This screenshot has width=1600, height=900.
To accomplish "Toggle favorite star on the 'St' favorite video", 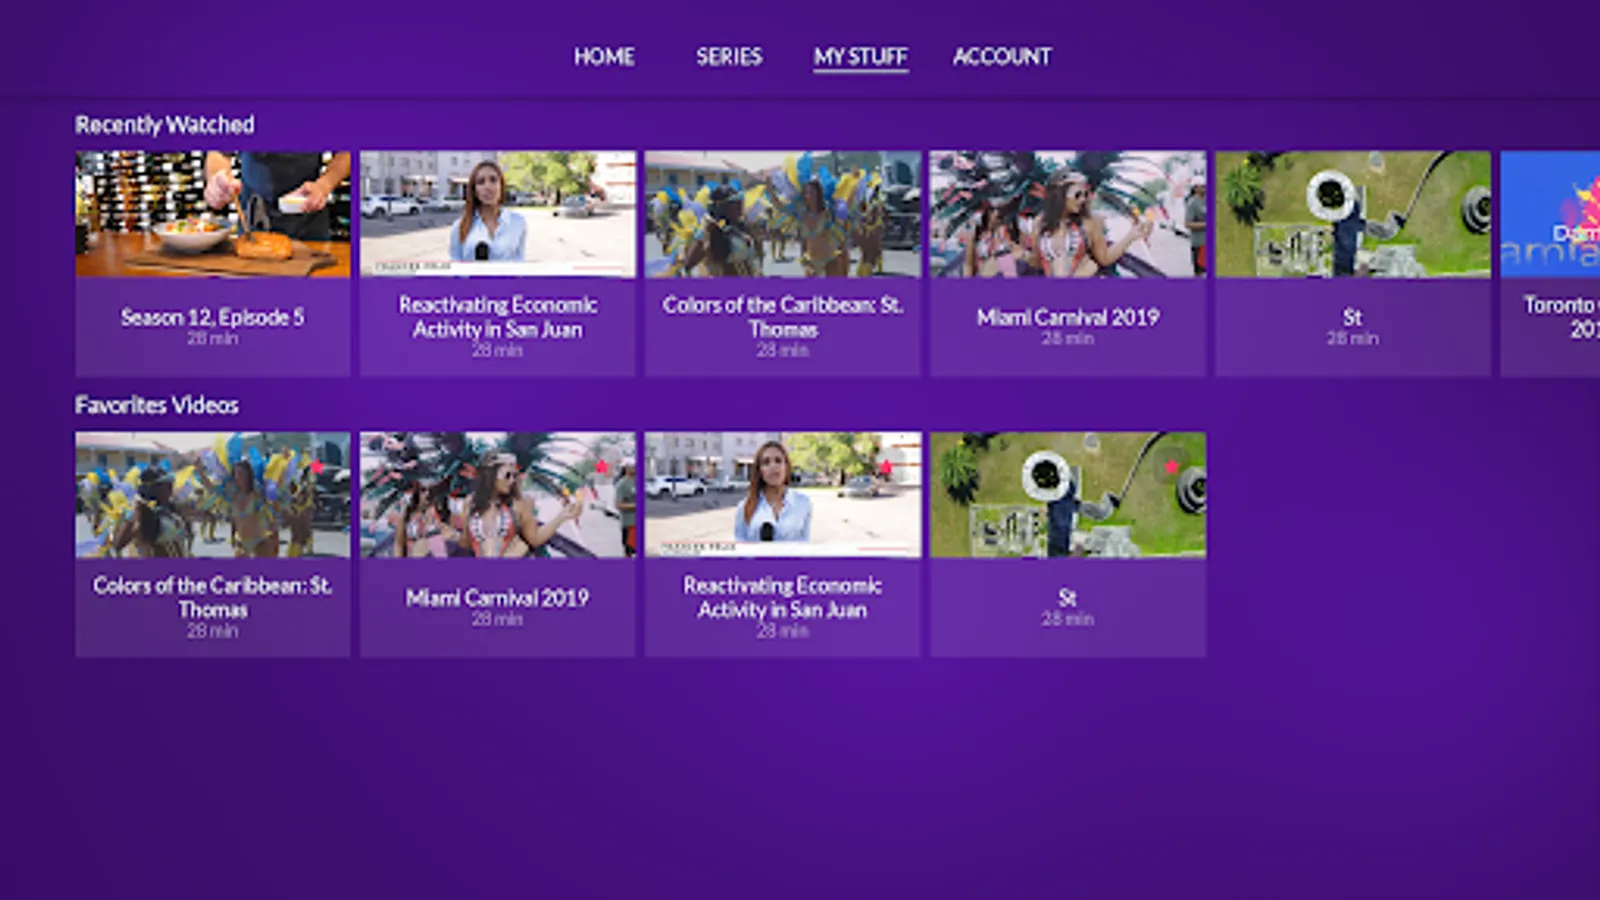I will pyautogui.click(x=1171, y=467).
